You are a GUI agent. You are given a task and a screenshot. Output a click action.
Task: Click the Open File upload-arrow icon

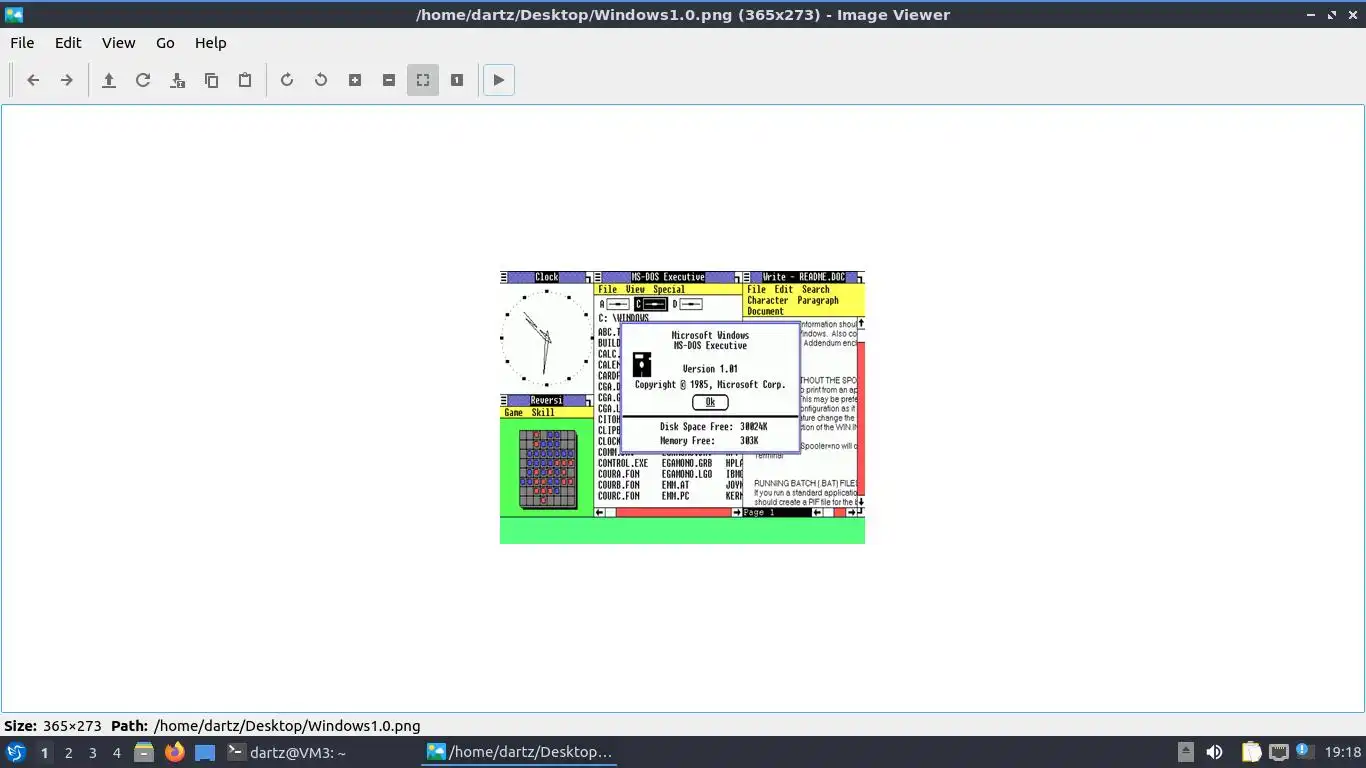point(109,80)
